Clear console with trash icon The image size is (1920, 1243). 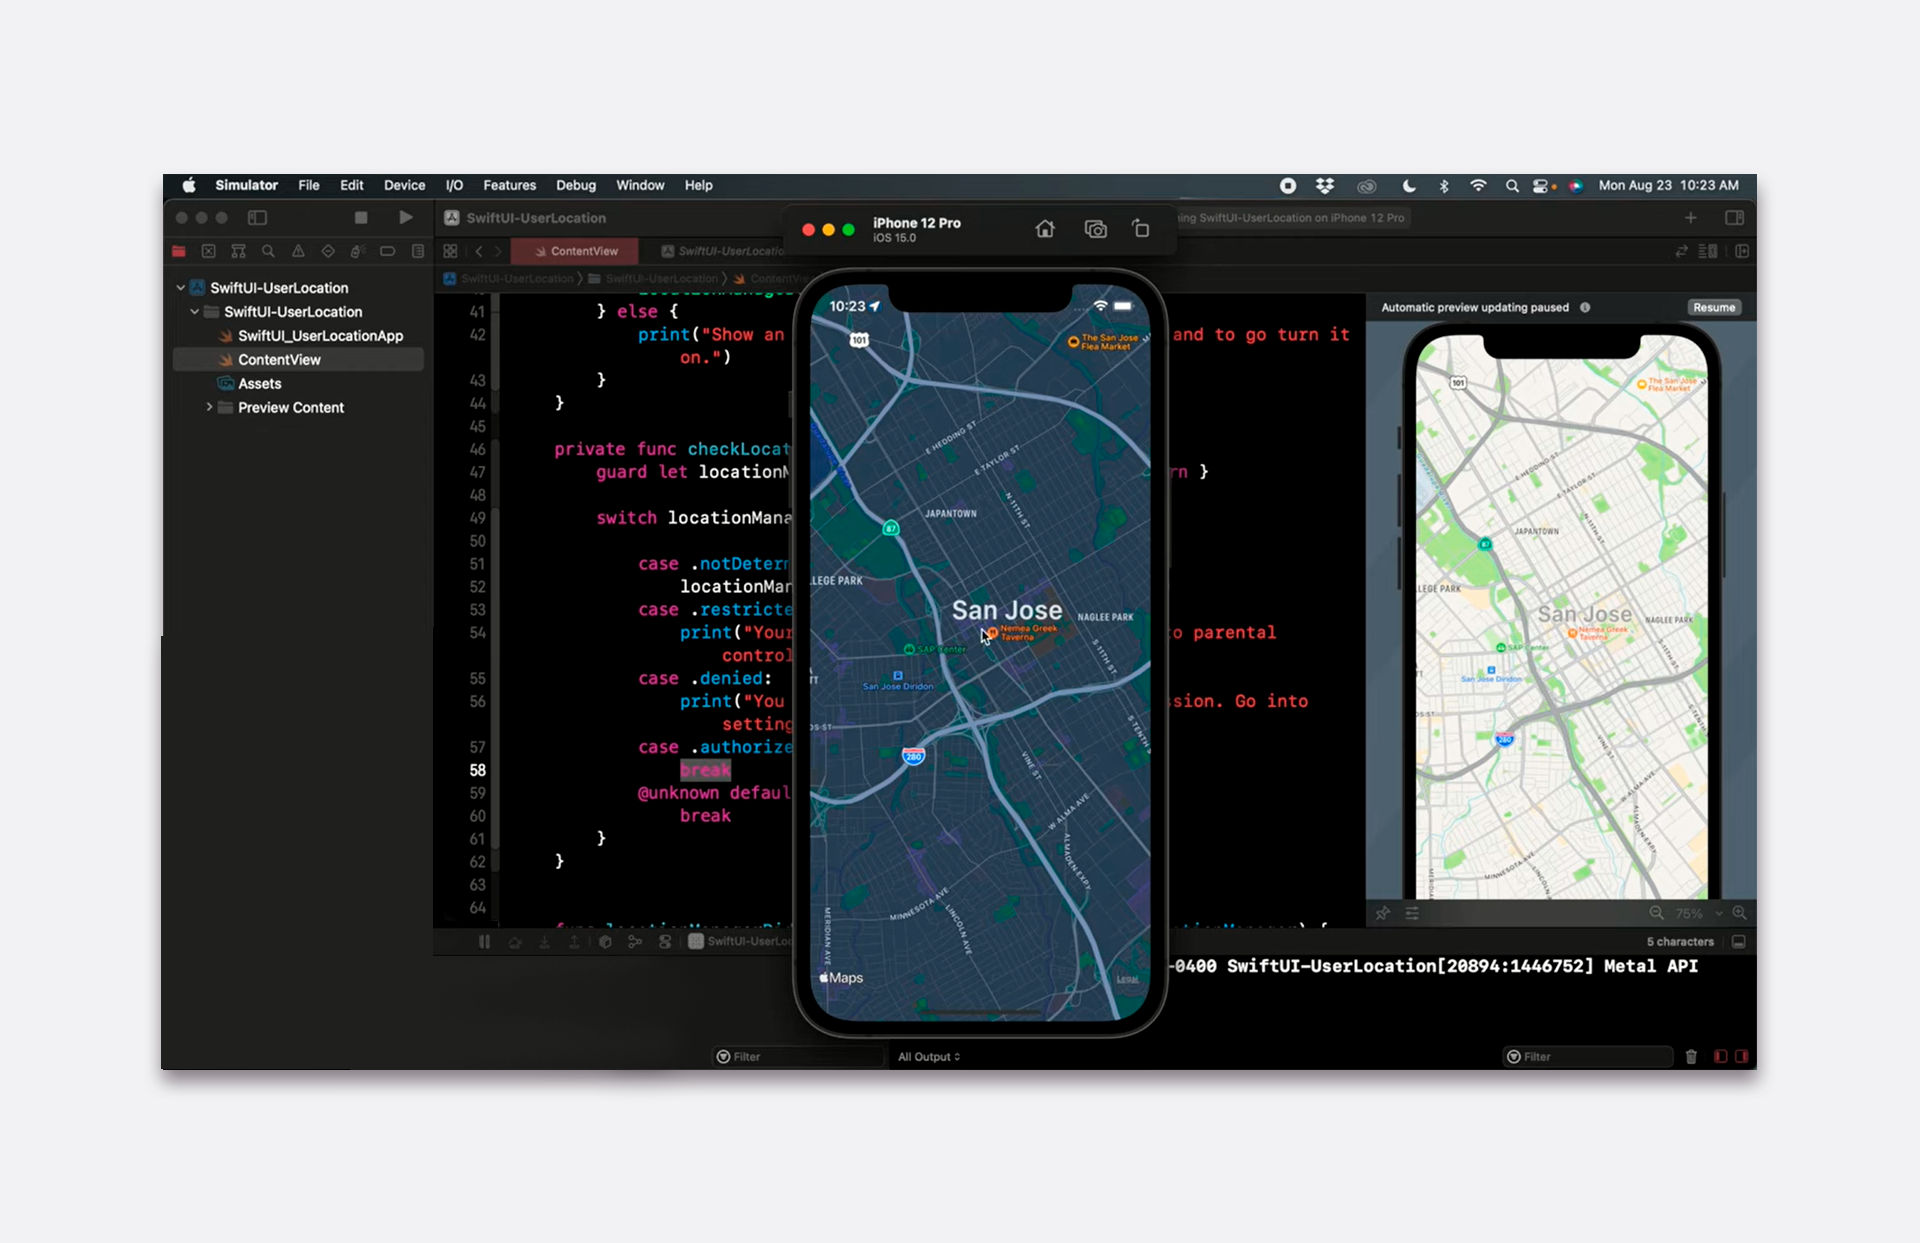pyautogui.click(x=1691, y=1056)
